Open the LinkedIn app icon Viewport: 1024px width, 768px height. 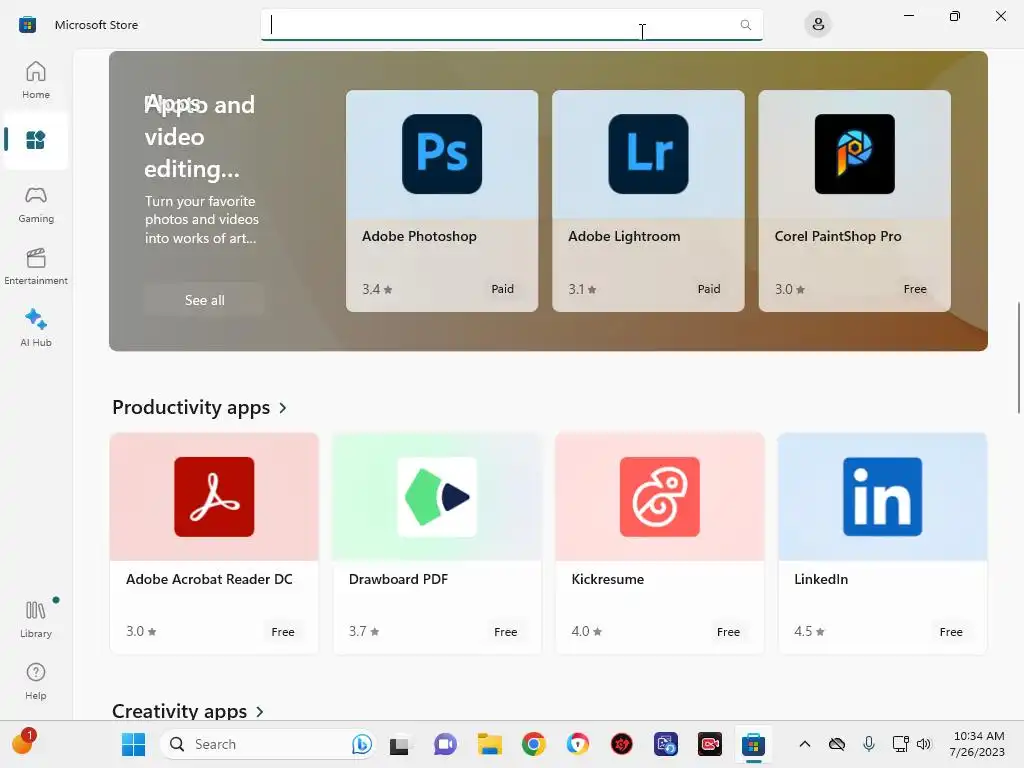point(882,497)
